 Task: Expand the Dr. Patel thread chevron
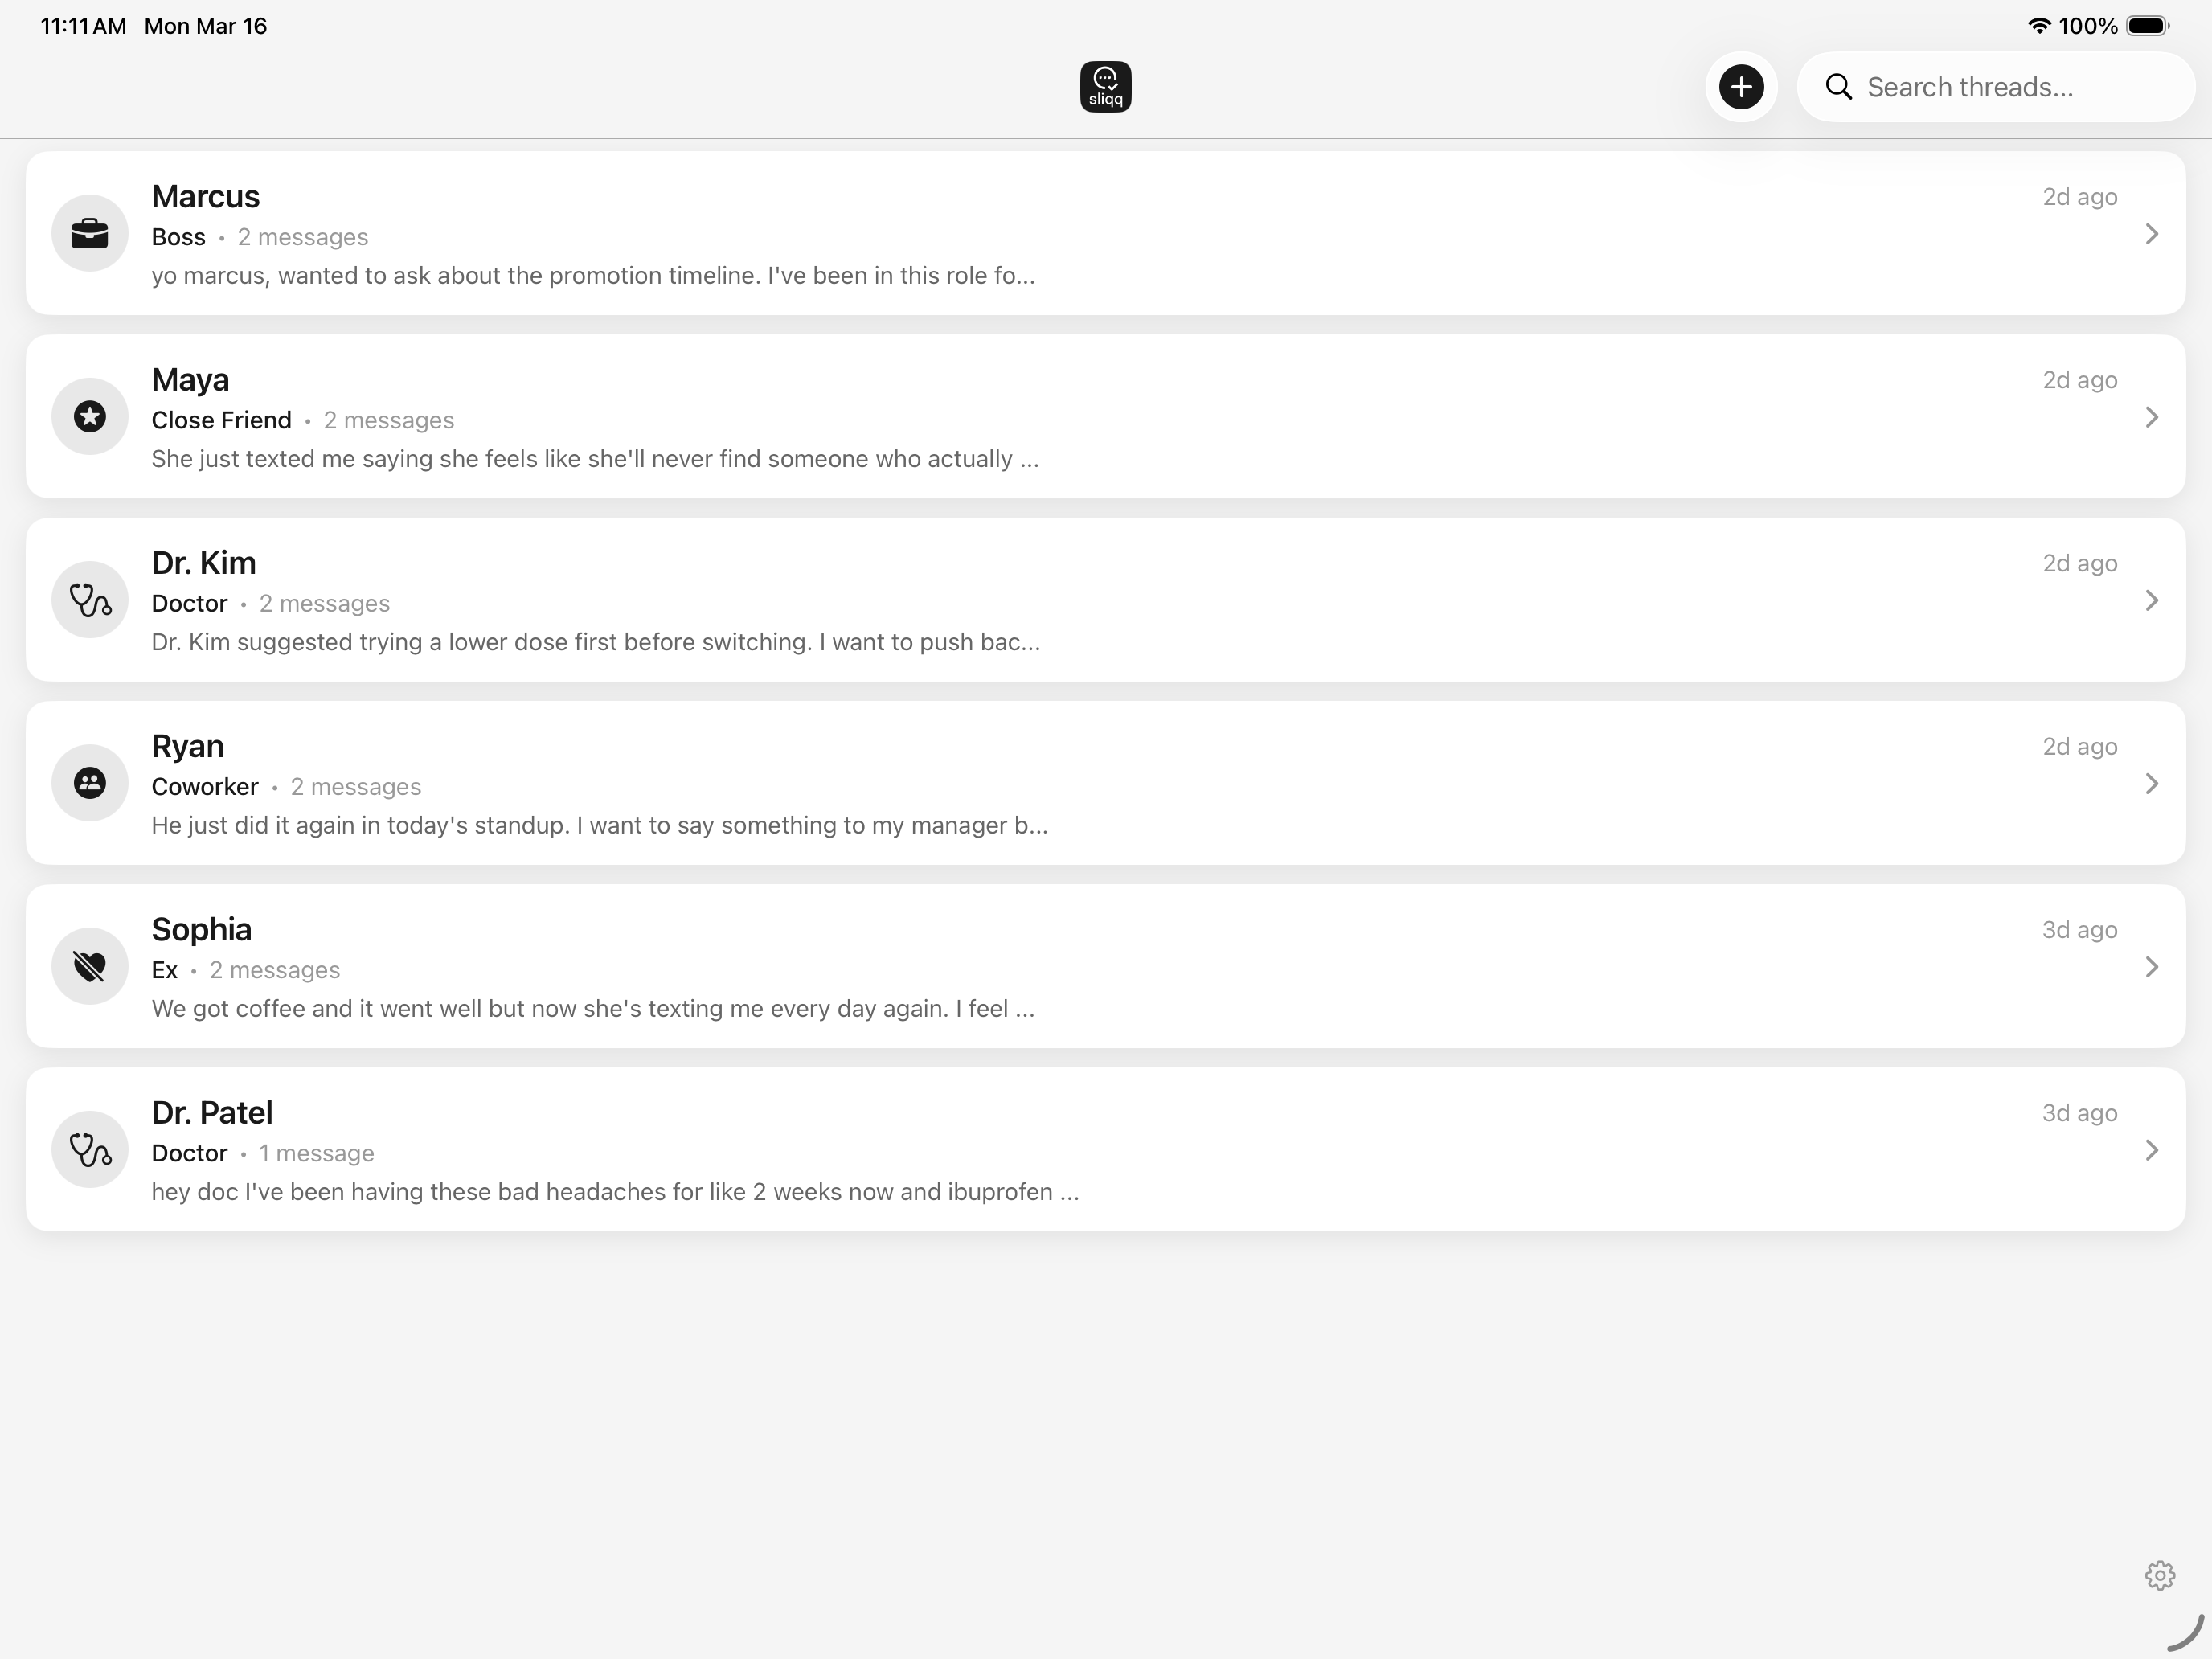coord(2151,1149)
